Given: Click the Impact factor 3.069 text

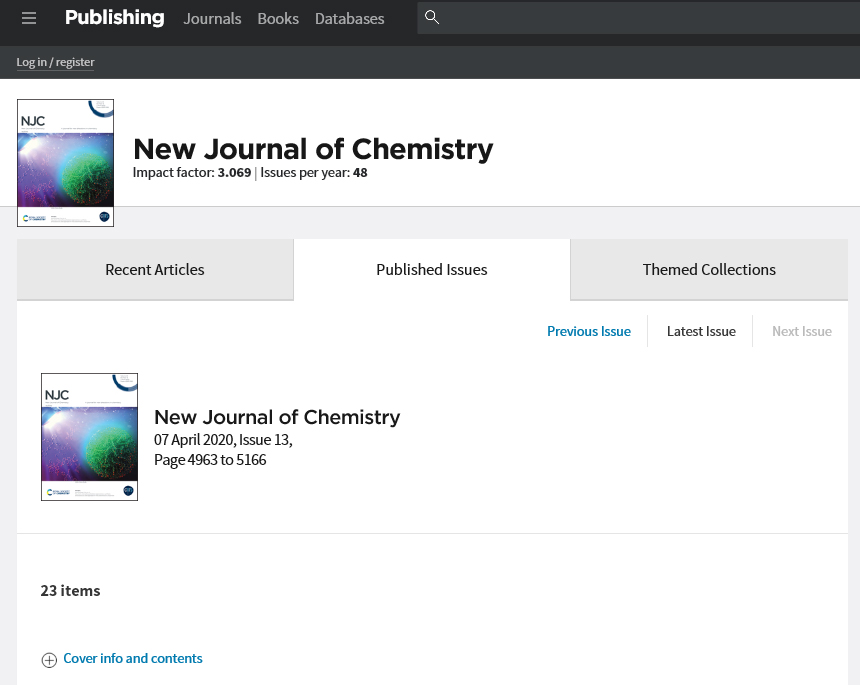Looking at the screenshot, I should pos(192,173).
